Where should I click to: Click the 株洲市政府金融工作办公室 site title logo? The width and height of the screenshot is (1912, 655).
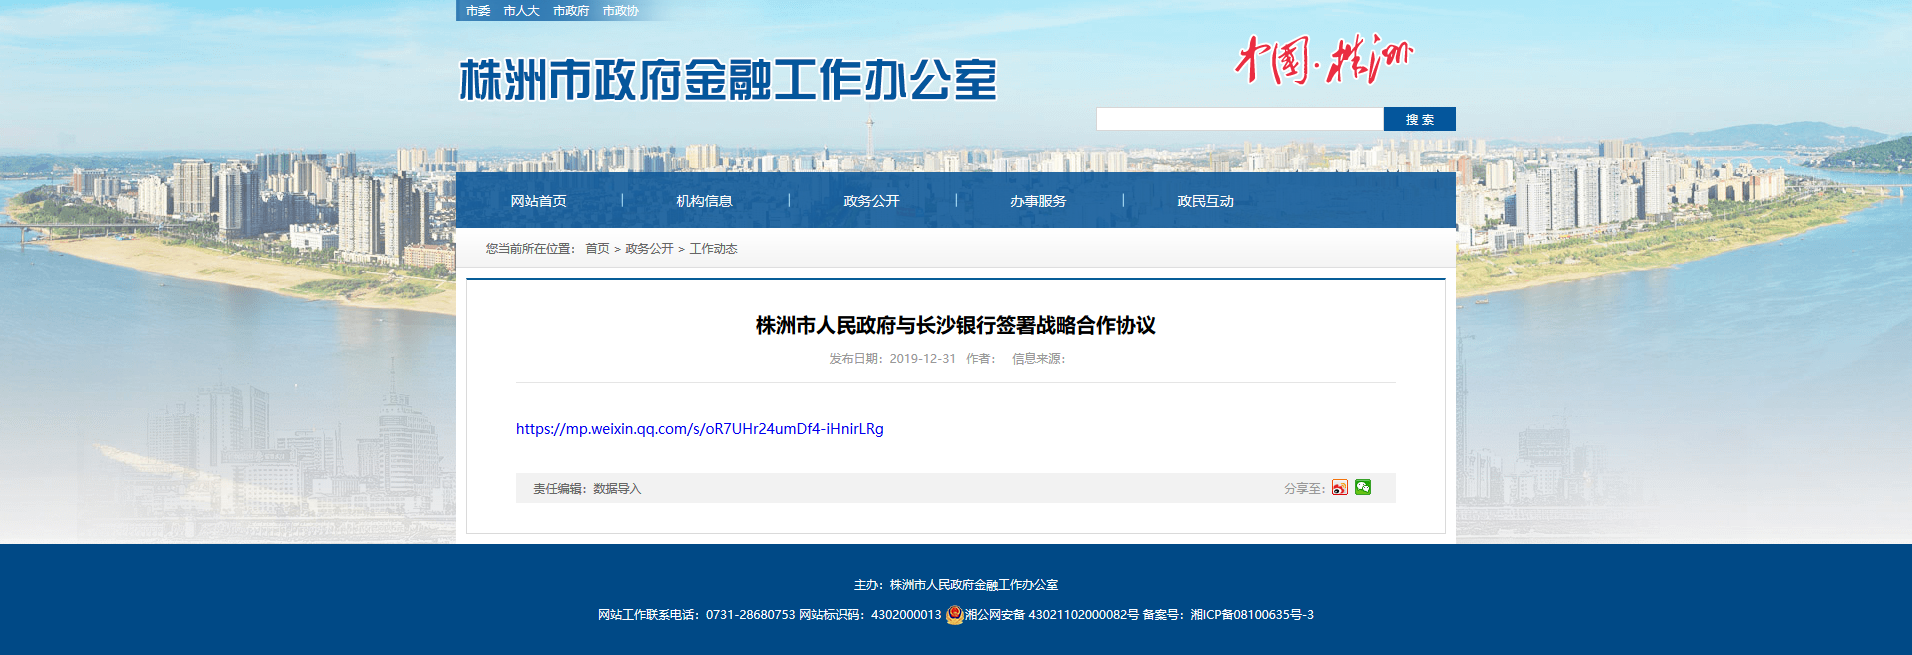pyautogui.click(x=728, y=80)
